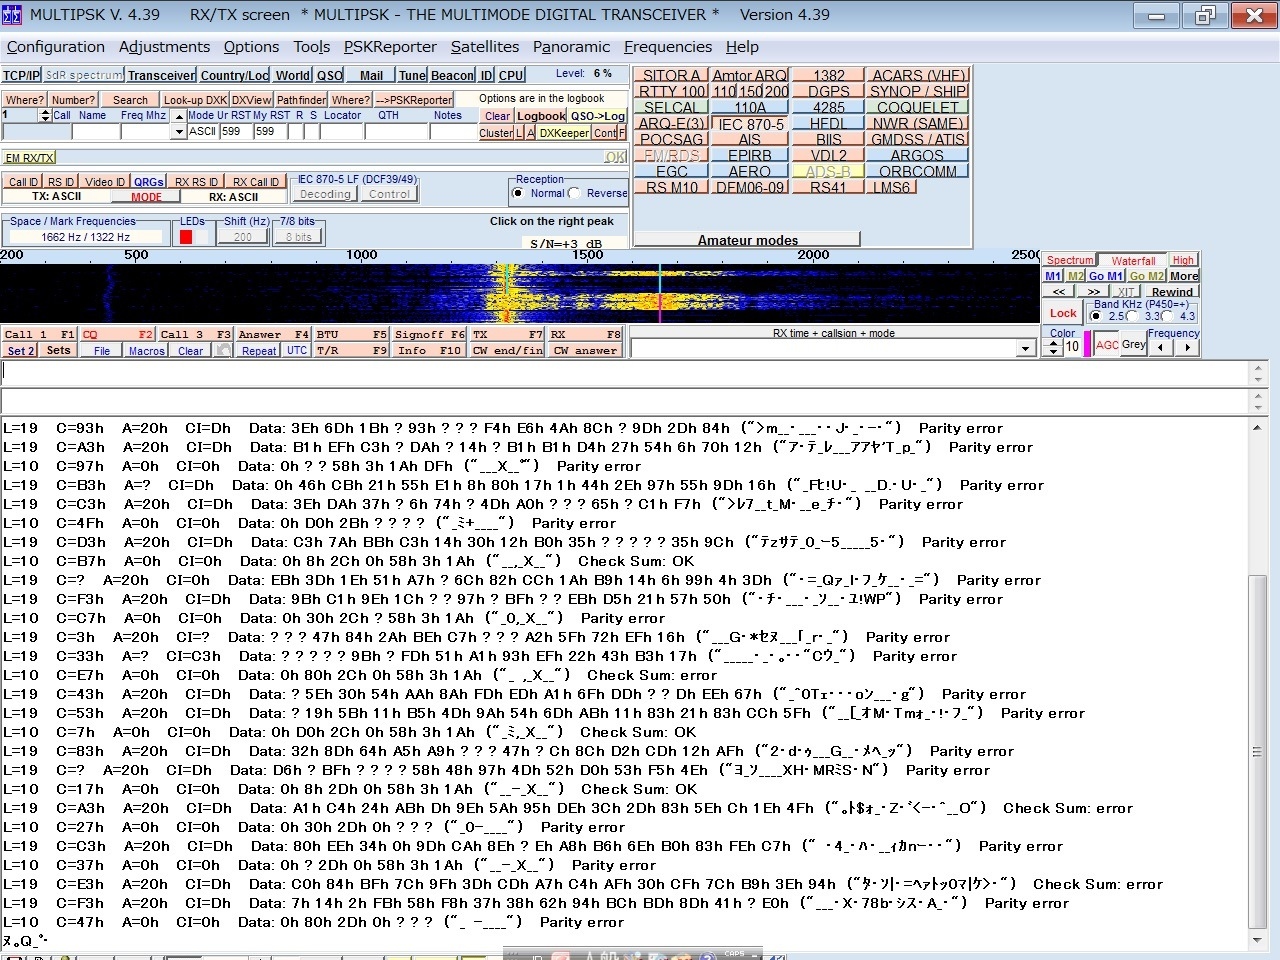Screen dimensions: 1280x960
Task: Click the undo arrow icon beside Clear
Action: [x=223, y=350]
